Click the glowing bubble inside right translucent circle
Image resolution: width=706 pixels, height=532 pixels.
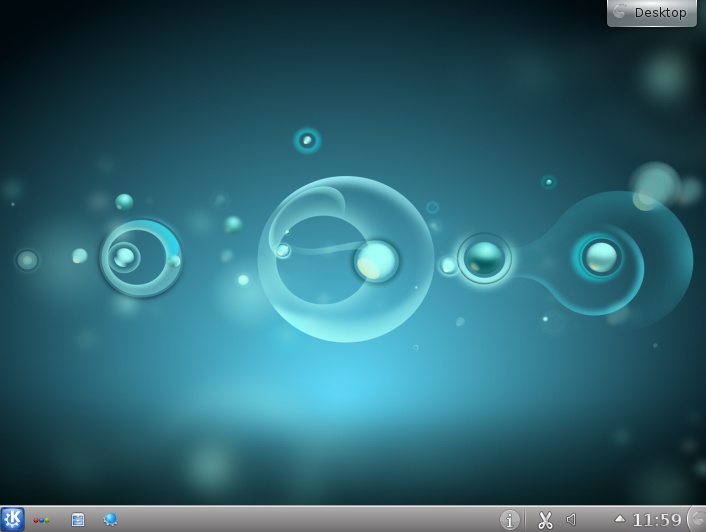tap(601, 257)
